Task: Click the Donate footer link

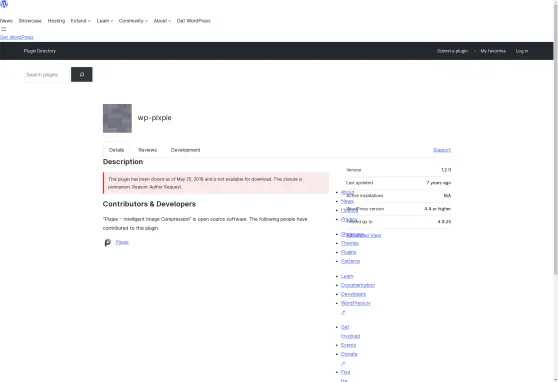Action: tap(349, 354)
